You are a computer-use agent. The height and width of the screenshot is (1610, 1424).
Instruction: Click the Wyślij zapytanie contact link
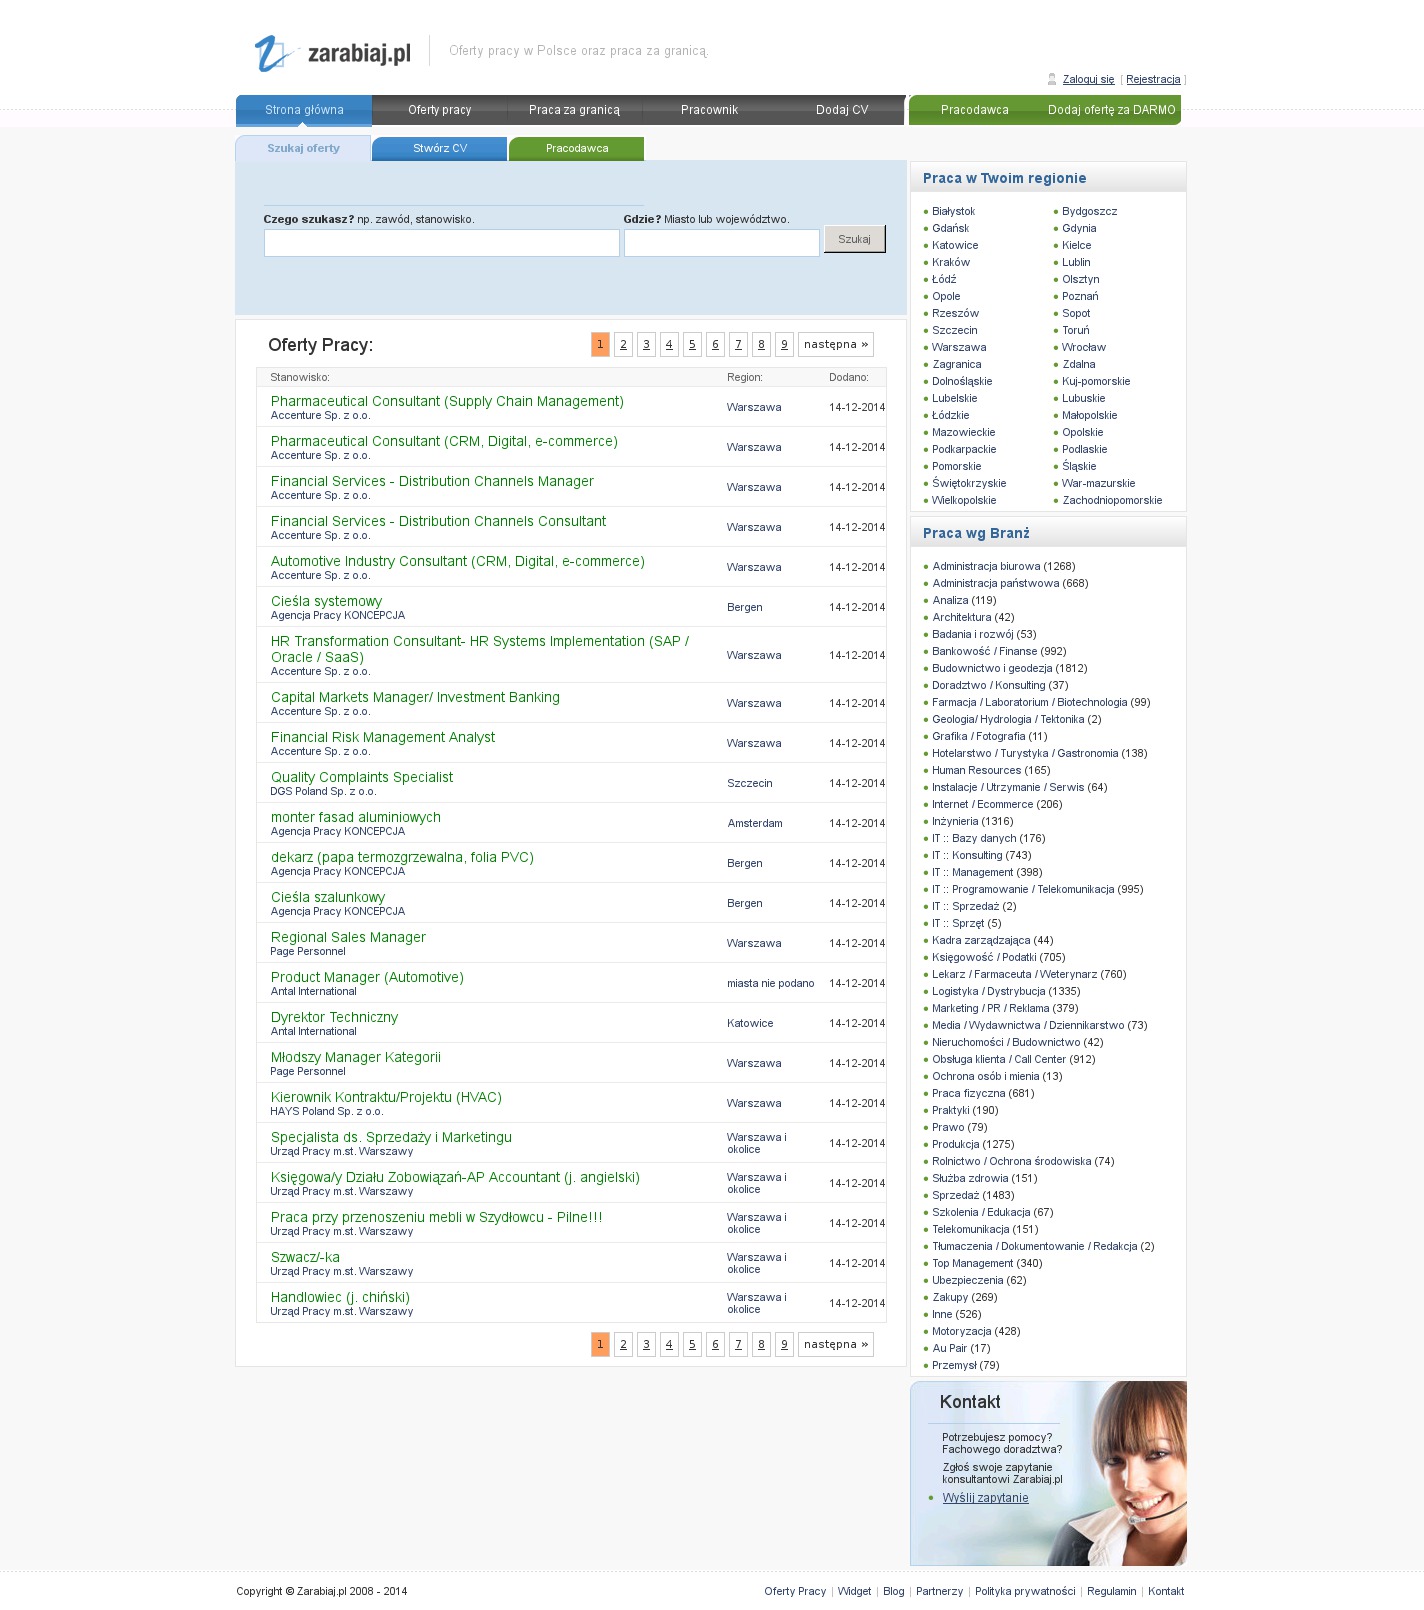tap(985, 1498)
